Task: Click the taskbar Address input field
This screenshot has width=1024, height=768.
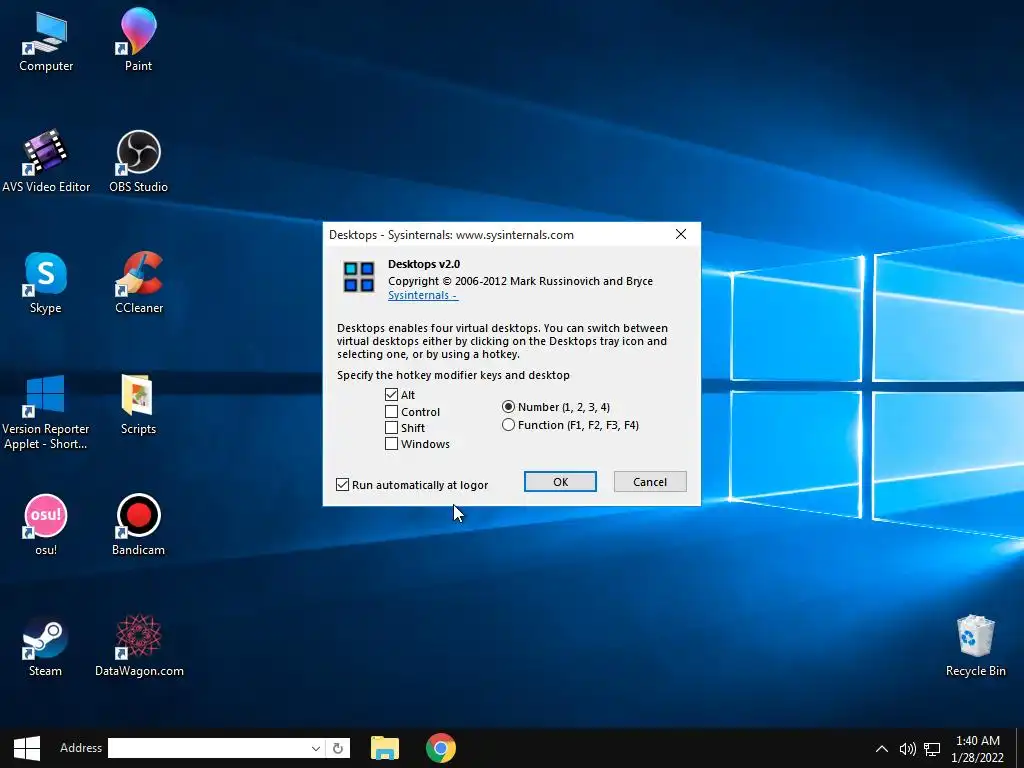Action: pos(208,748)
